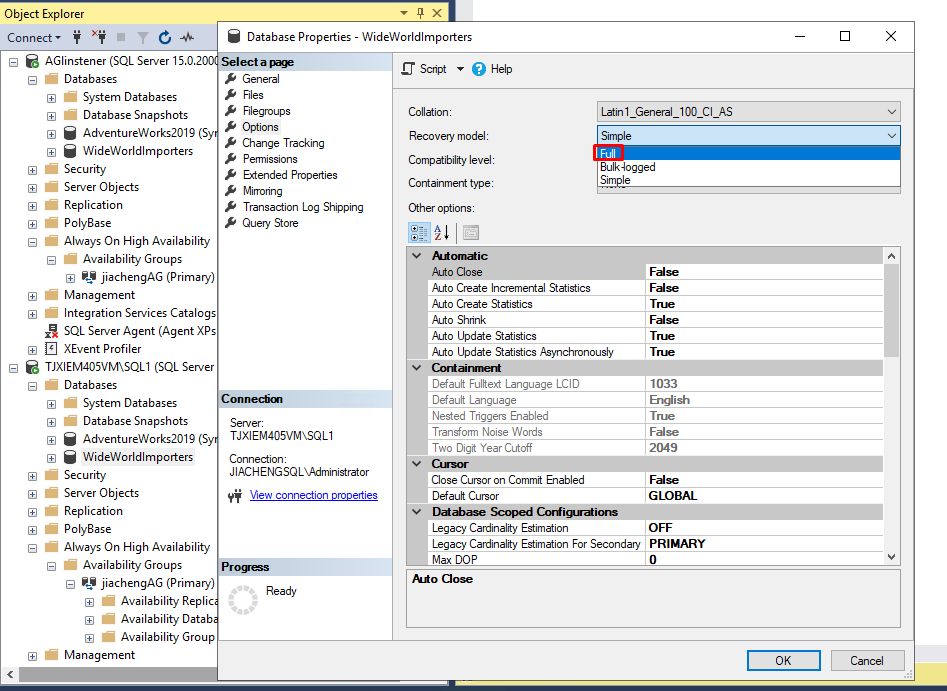Choose Bulk-logged recovery model option
This screenshot has height=691, width=947.
click(627, 167)
